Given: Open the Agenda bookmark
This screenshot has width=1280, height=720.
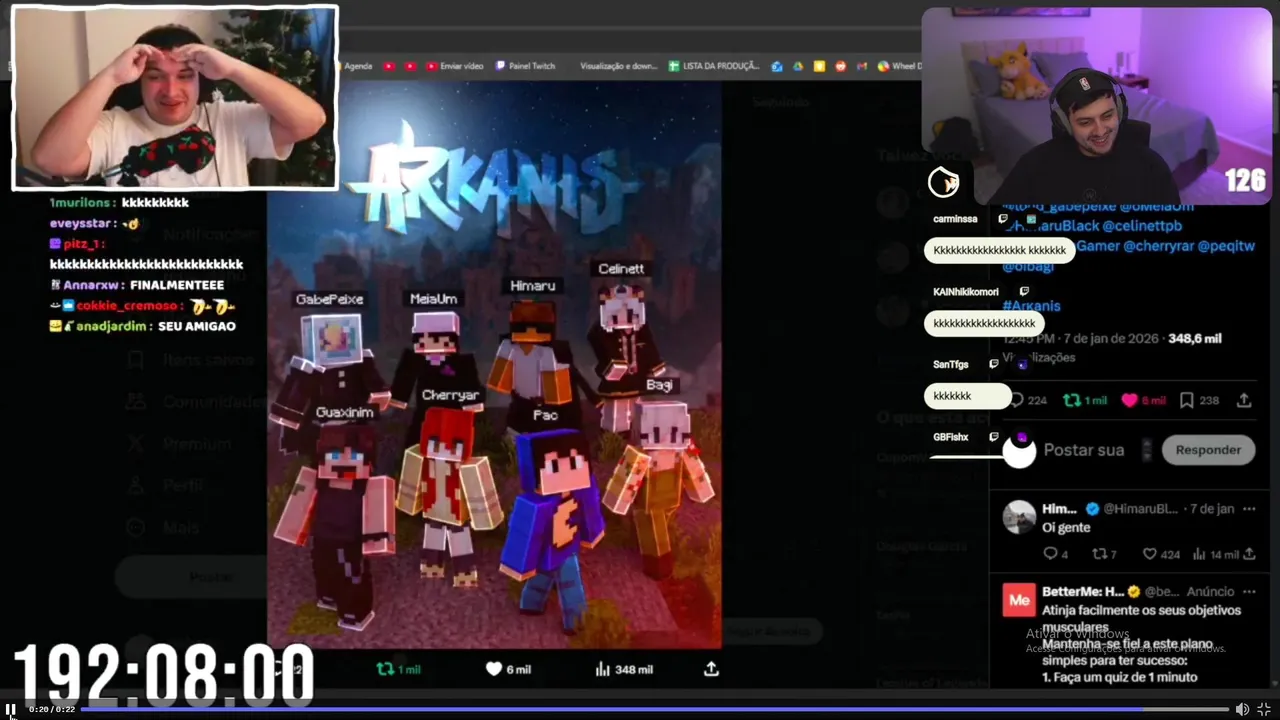Looking at the screenshot, I should pos(357,66).
